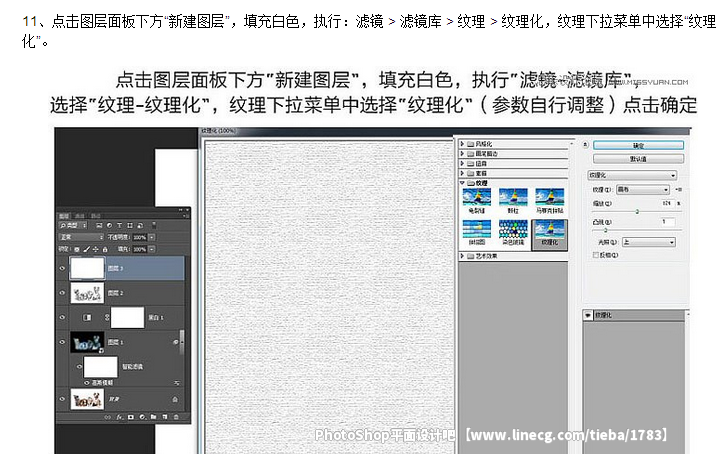Expand the 艺术效果 filter folder
This screenshot has width=723, height=454.
pyautogui.click(x=462, y=256)
